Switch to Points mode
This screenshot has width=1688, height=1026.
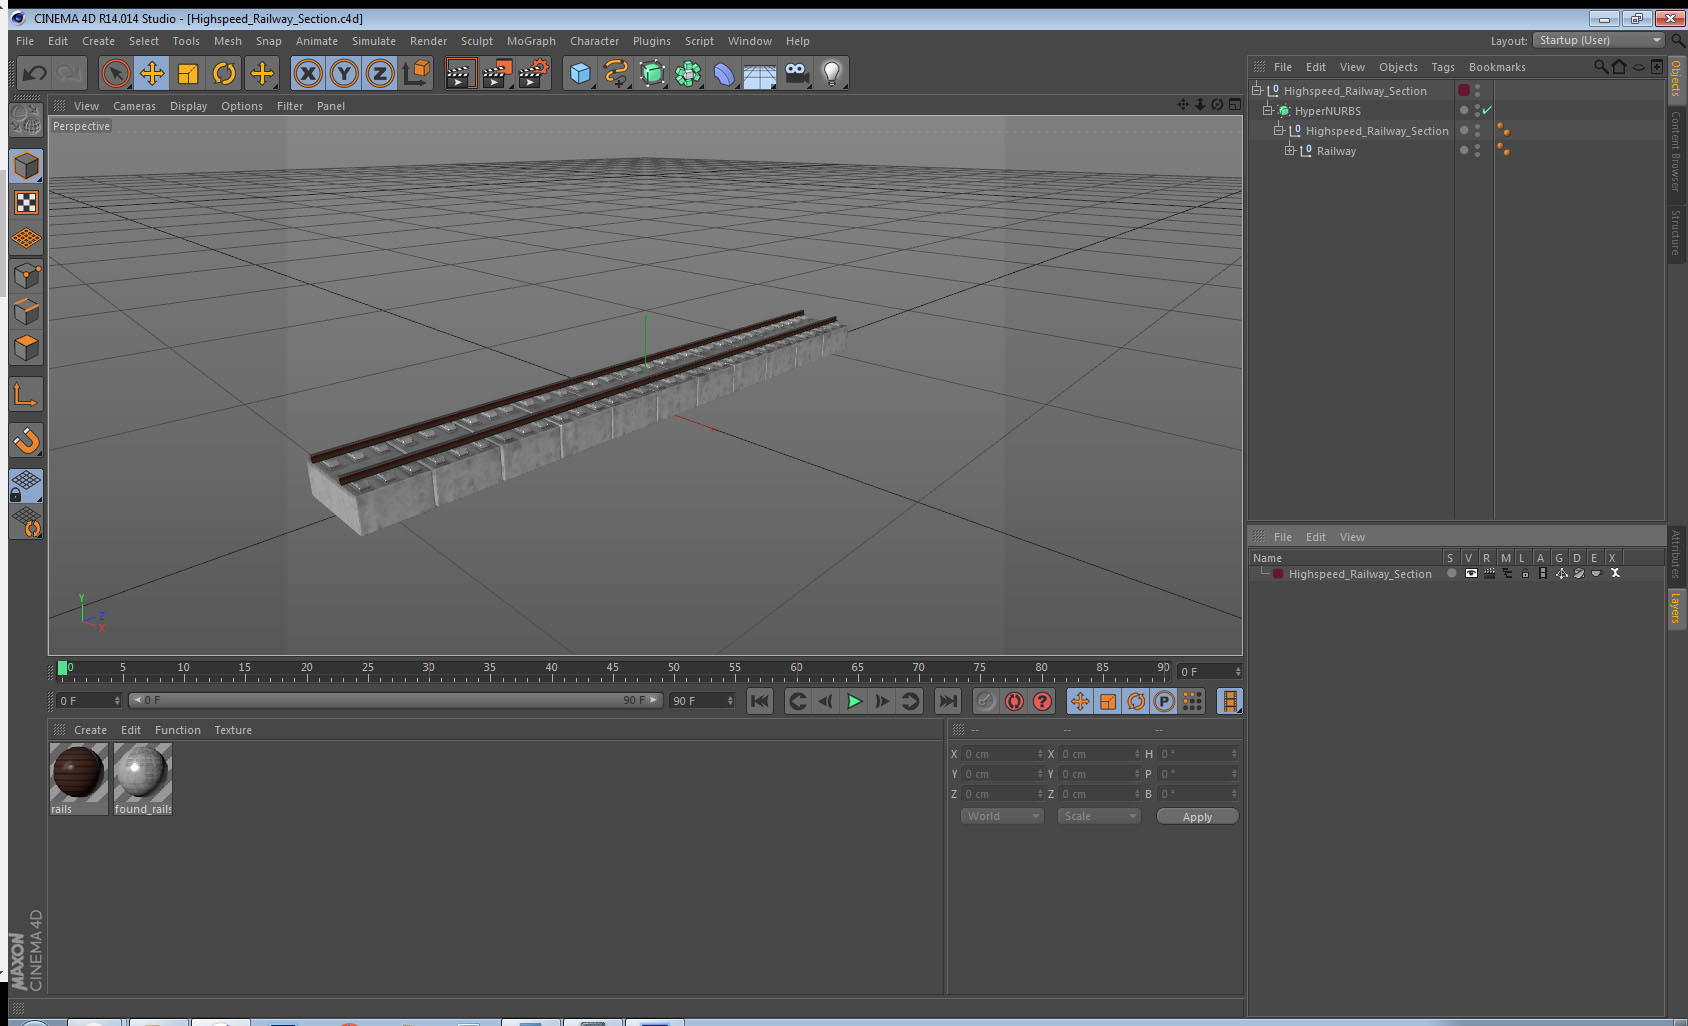tap(27, 275)
